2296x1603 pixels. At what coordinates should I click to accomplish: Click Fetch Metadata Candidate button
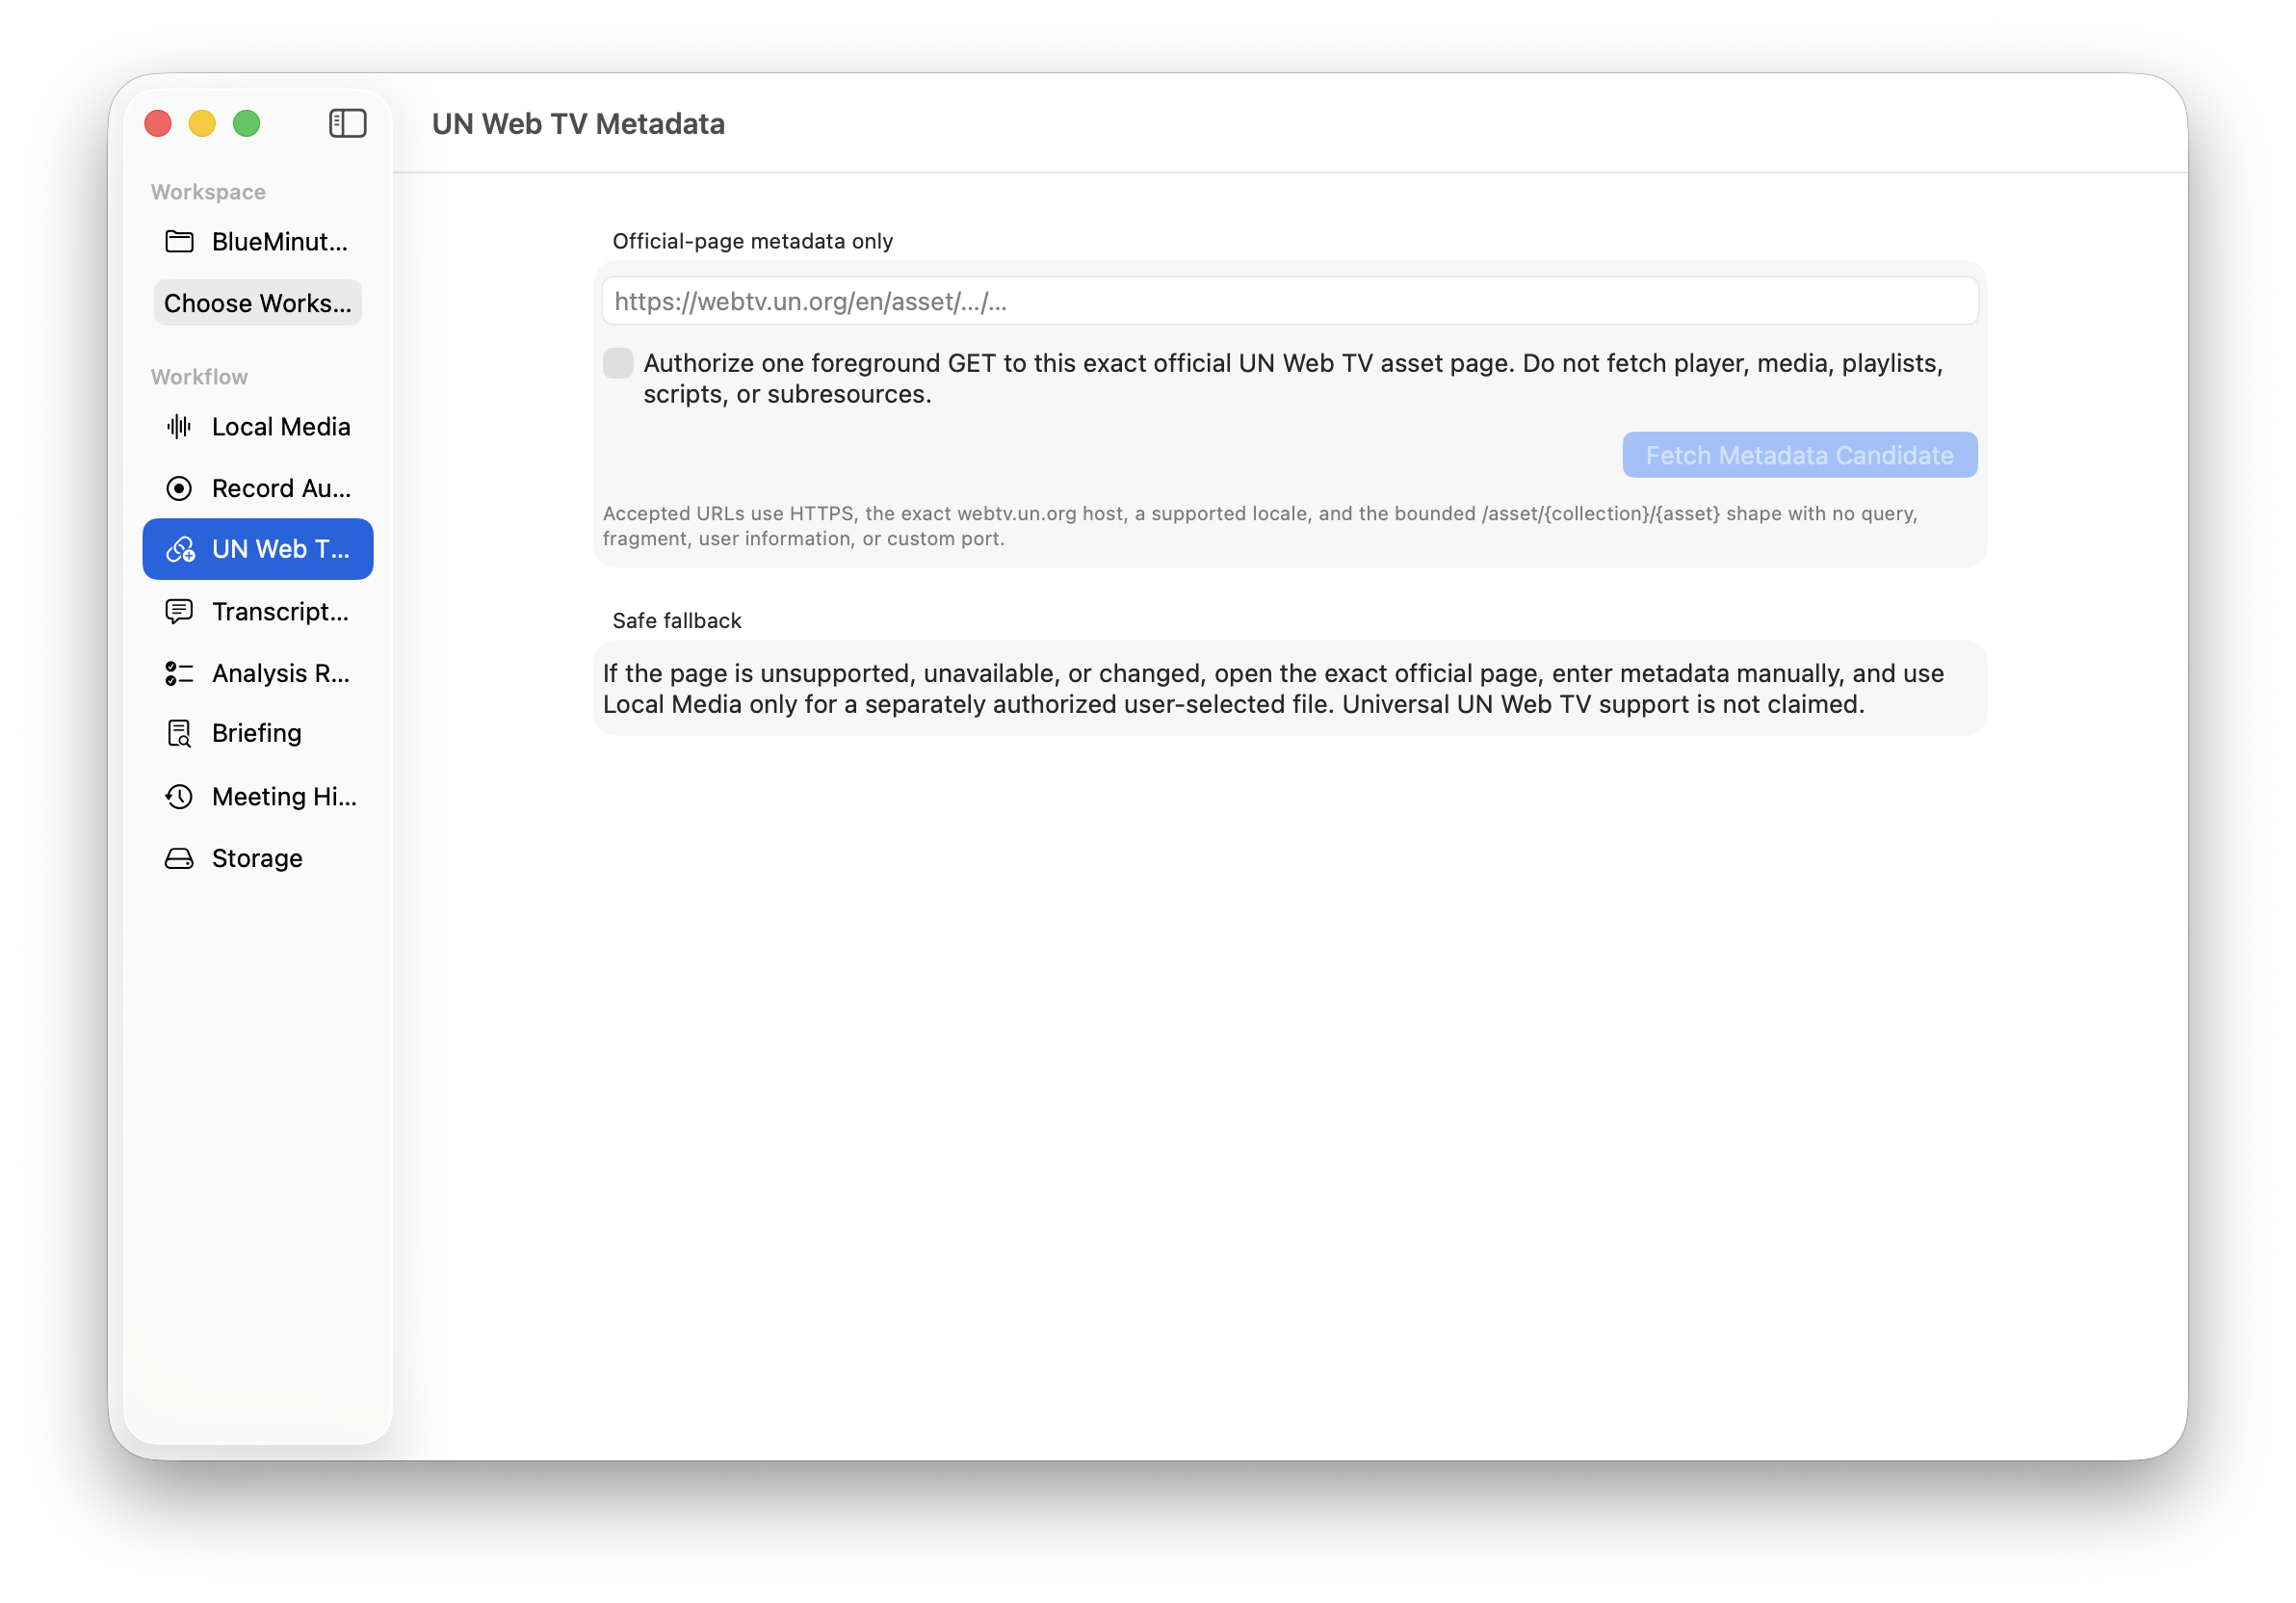click(x=1799, y=455)
